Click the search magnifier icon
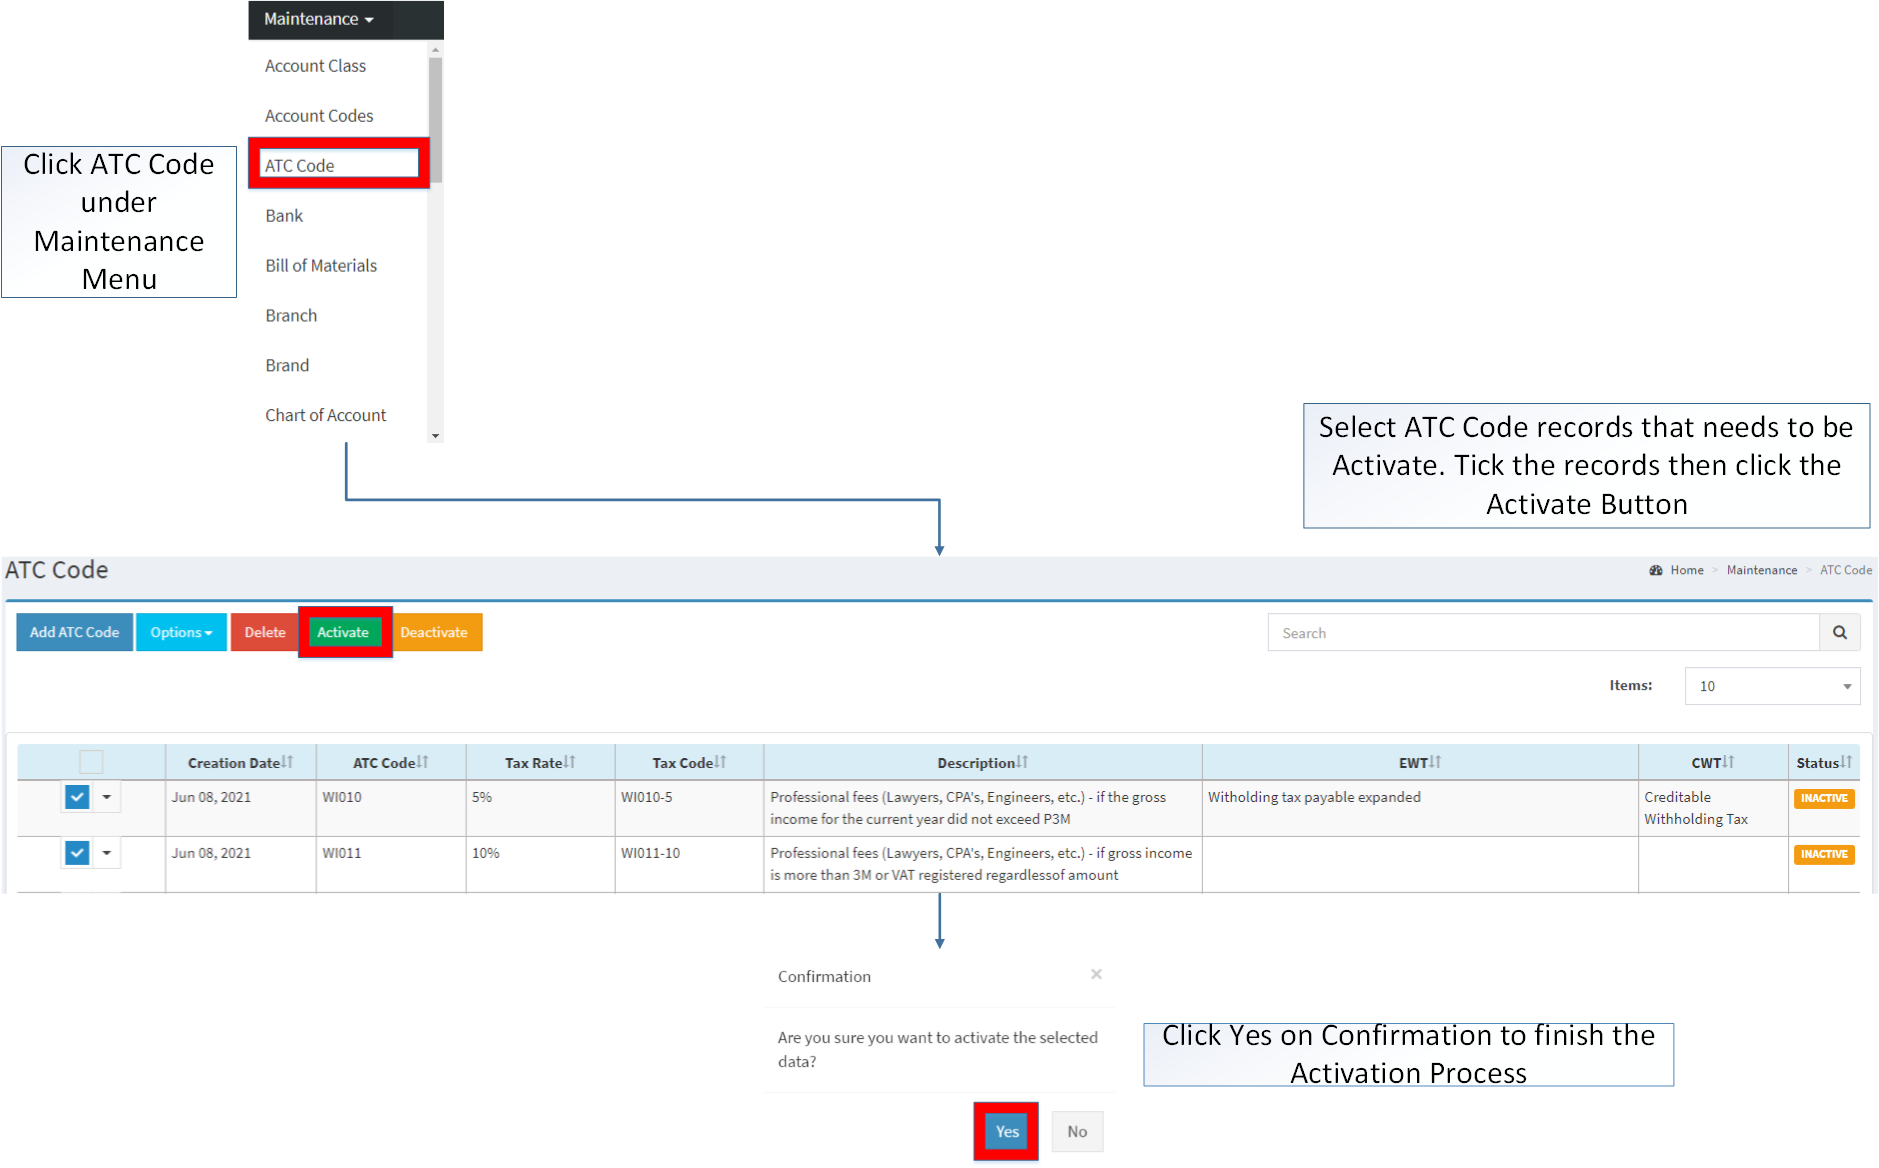Viewport: 1879px width, 1168px height. coord(1840,632)
